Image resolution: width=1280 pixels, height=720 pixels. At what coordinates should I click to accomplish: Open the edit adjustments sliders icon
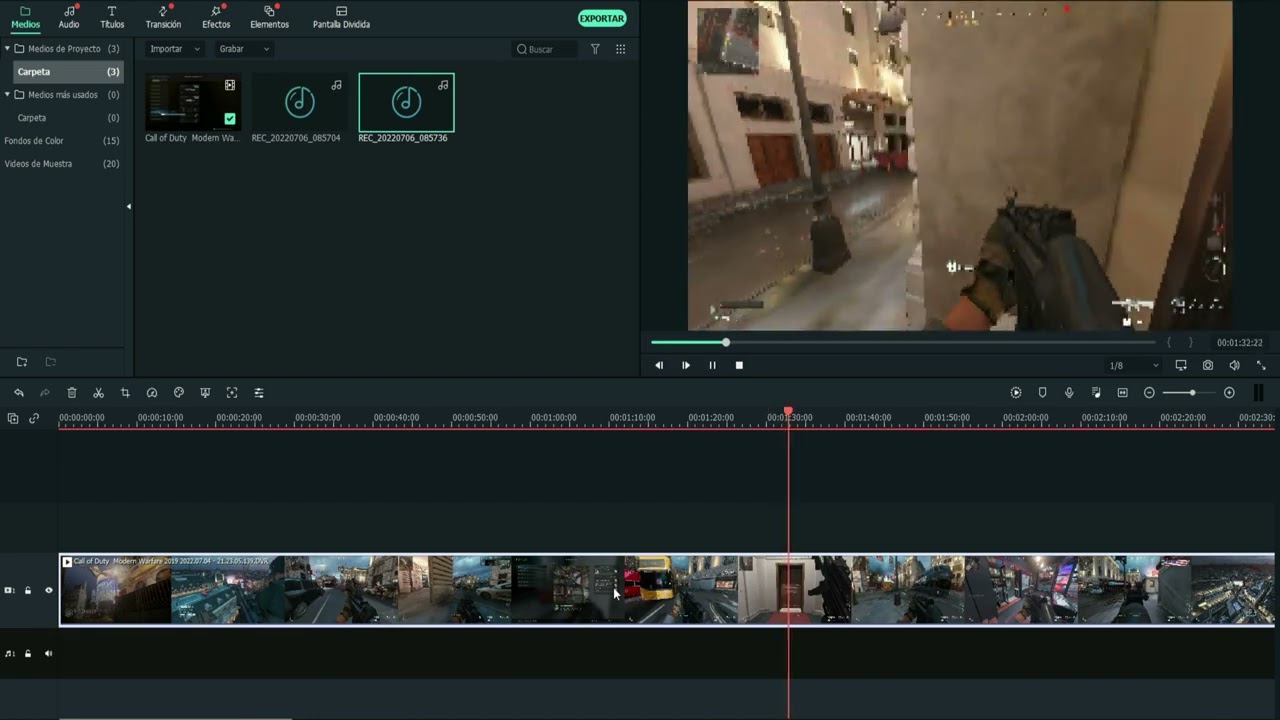click(x=259, y=393)
